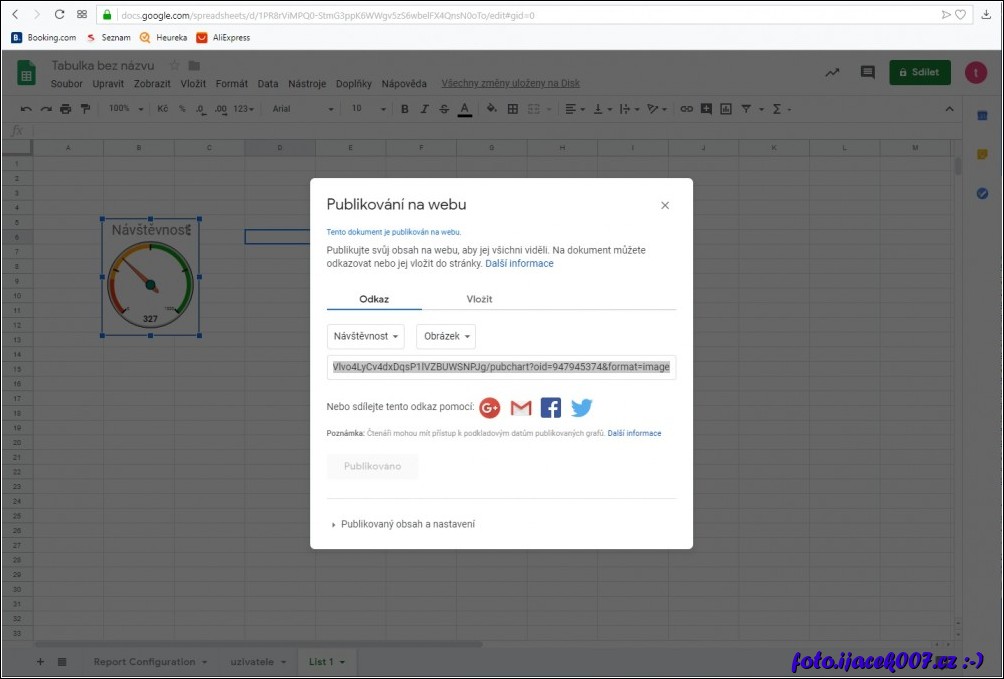Toggle strikethrough formatting in toolbar
The height and width of the screenshot is (679, 1004).
click(443, 109)
